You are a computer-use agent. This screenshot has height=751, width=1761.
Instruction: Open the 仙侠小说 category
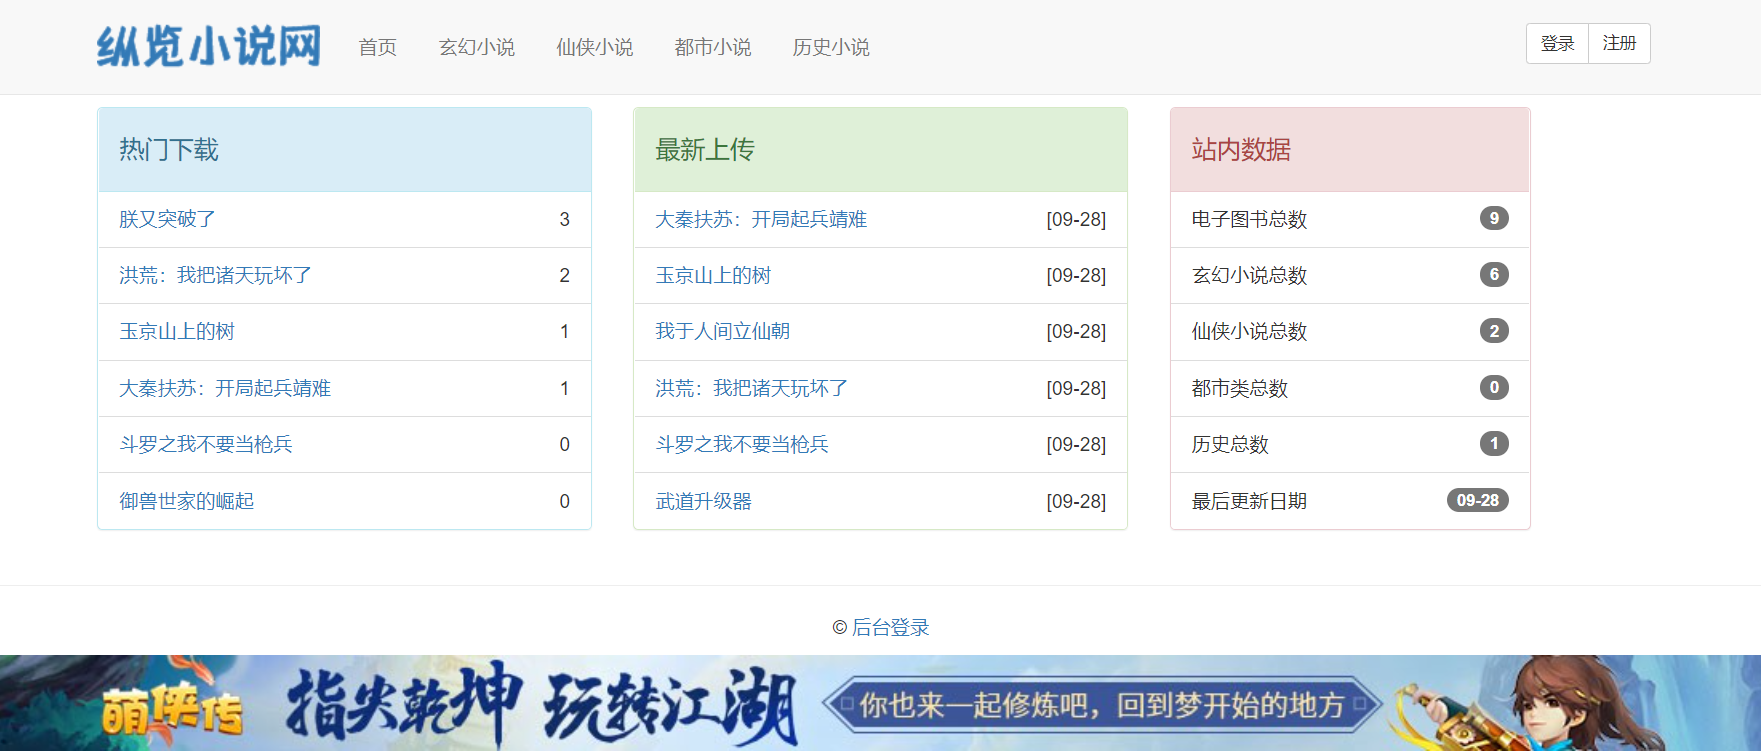point(594,47)
